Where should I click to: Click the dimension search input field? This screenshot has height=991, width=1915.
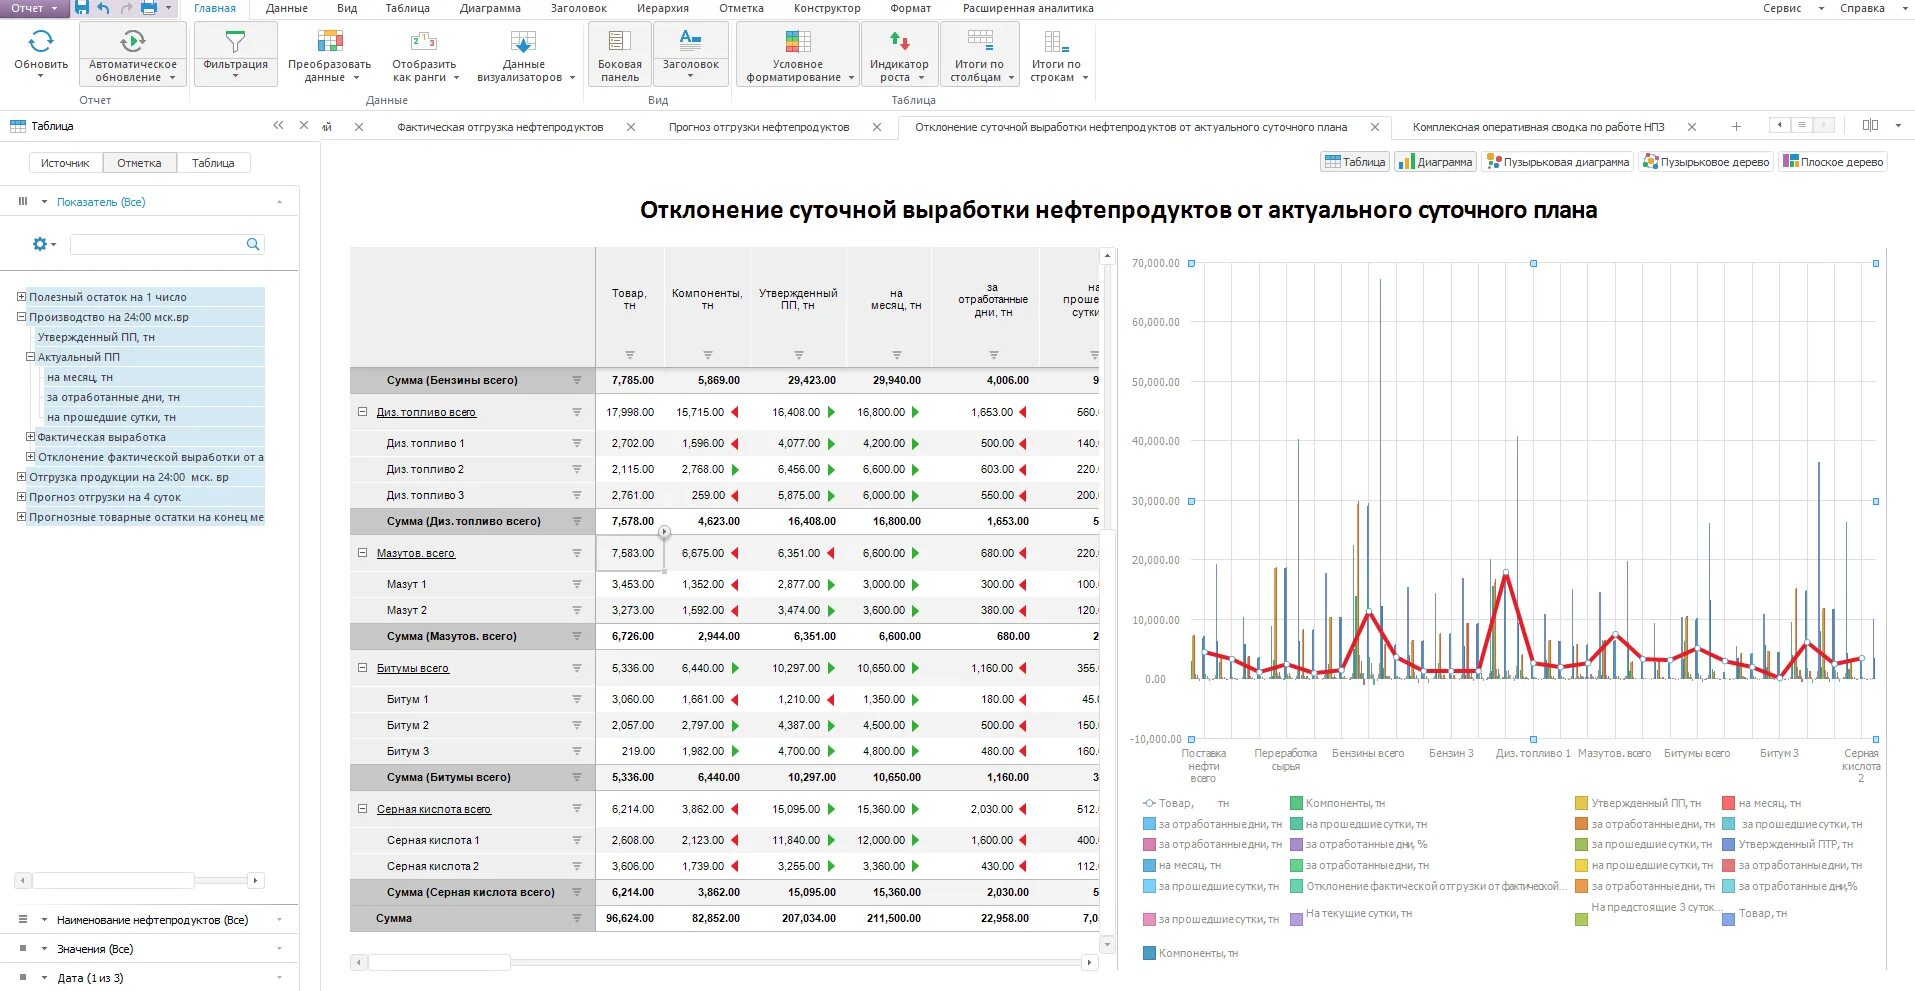[157, 244]
